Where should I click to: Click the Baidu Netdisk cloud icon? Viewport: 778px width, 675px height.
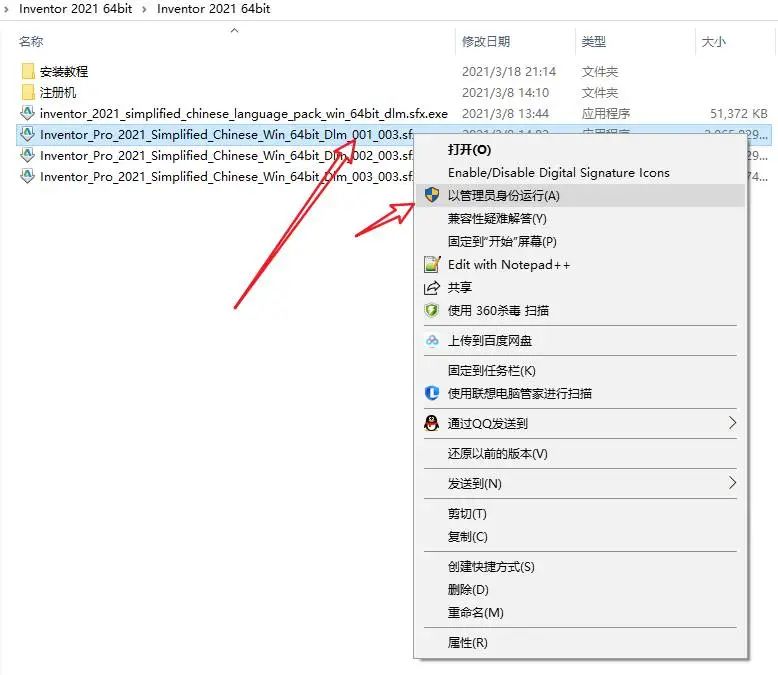pos(432,340)
